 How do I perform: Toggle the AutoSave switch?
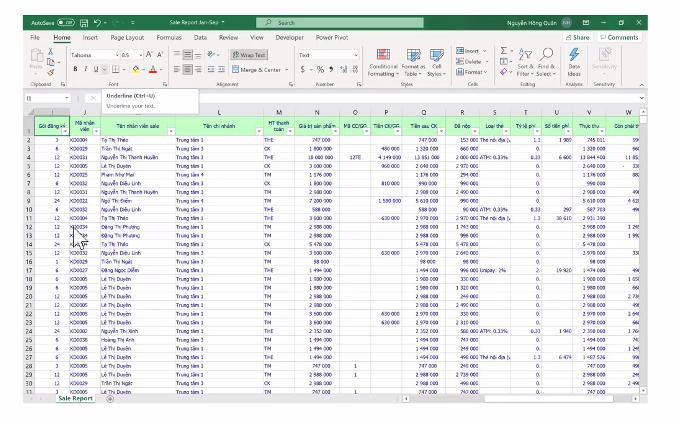click(66, 23)
